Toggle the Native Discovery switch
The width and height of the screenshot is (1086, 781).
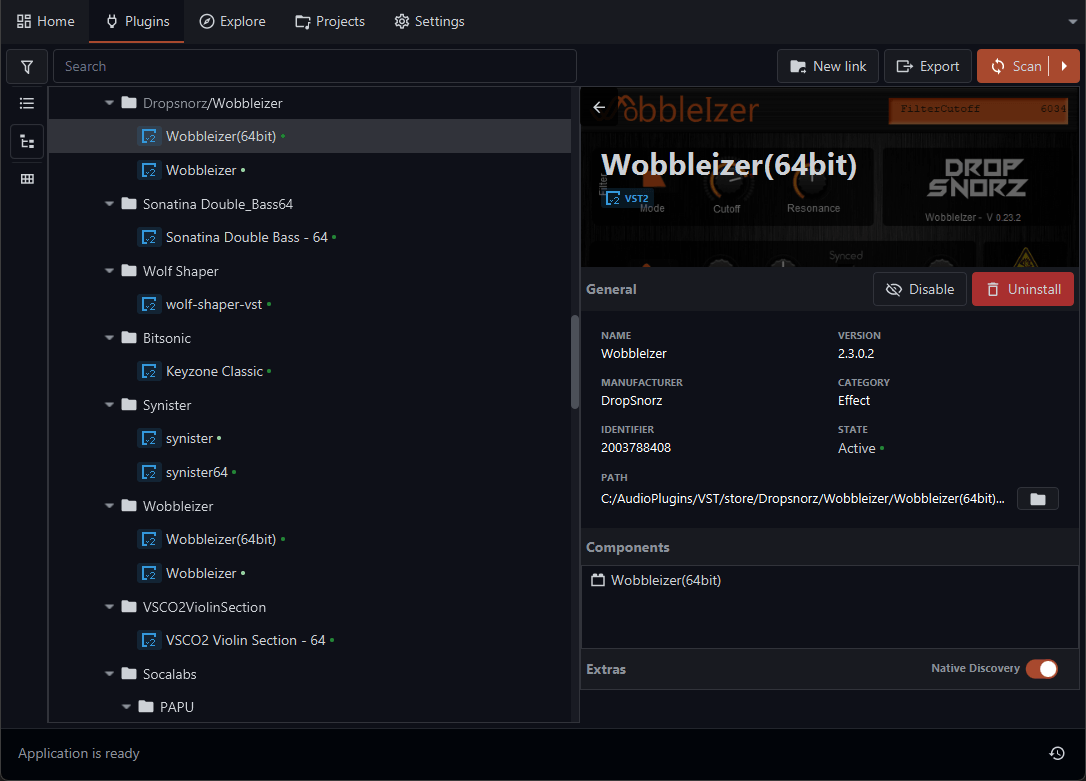click(x=1042, y=669)
